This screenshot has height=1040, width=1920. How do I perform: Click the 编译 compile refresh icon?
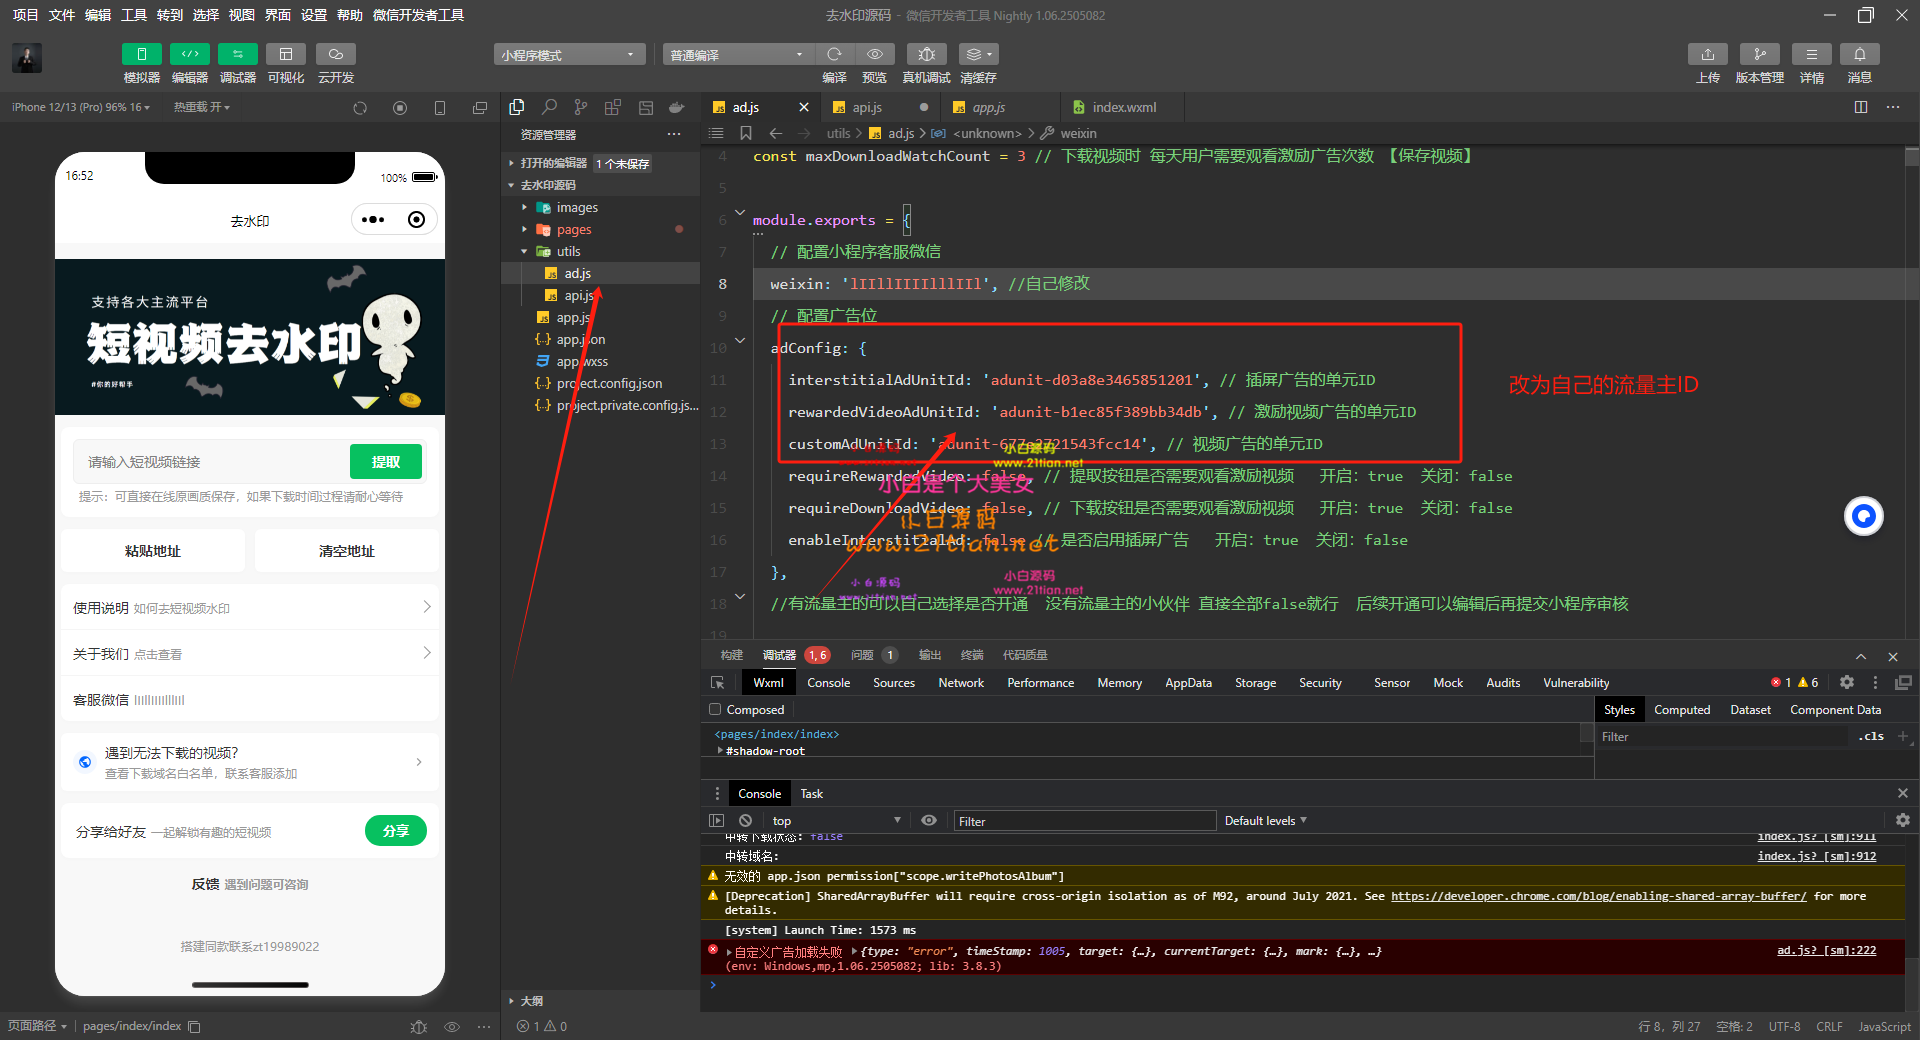[x=834, y=54]
